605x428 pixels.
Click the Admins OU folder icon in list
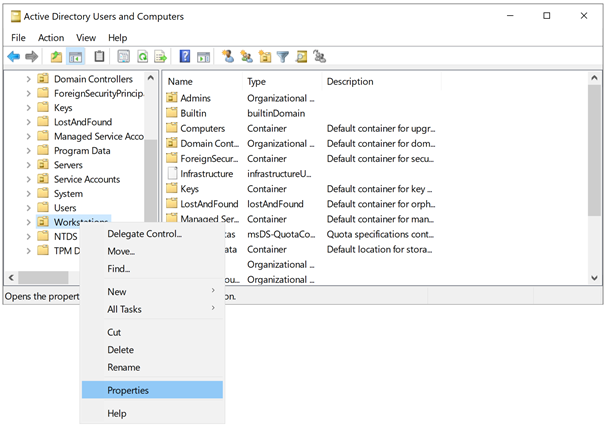pyautogui.click(x=172, y=98)
